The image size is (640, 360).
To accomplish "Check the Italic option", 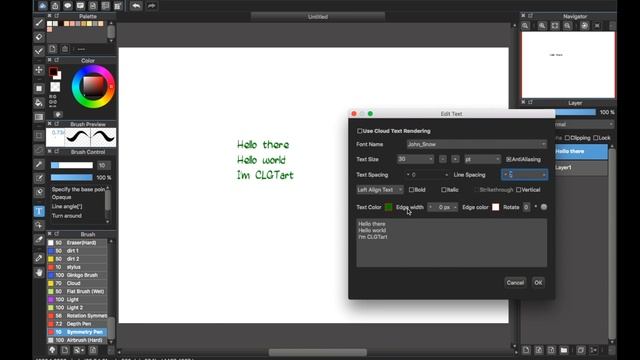I will tap(443, 190).
